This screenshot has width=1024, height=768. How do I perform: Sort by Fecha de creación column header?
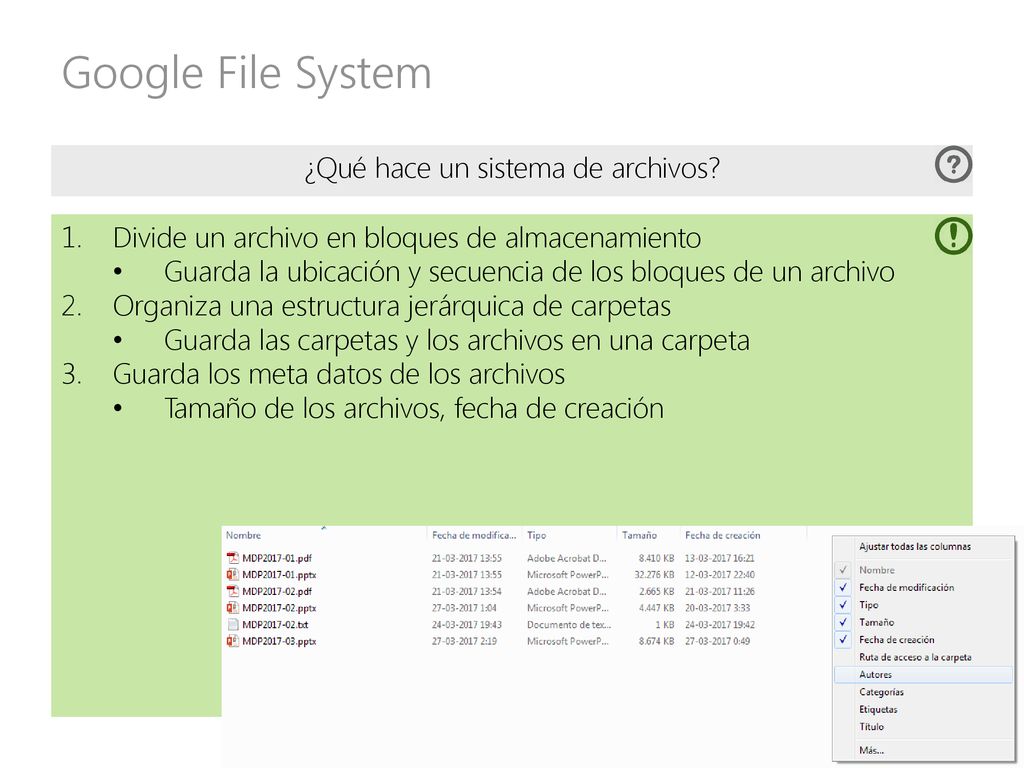(x=722, y=535)
